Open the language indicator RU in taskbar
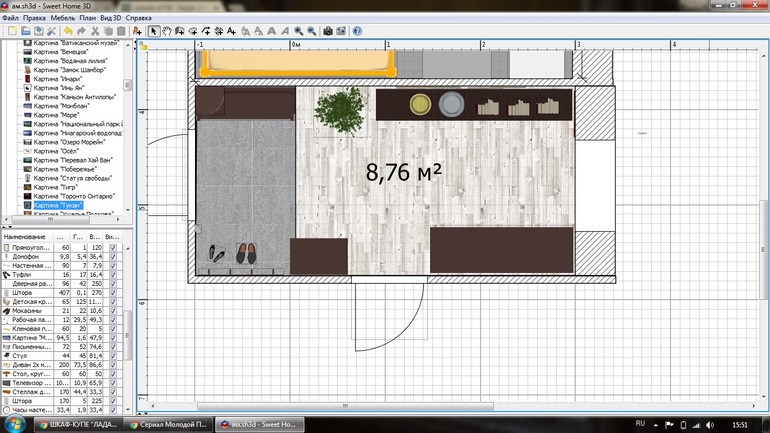Viewport: 770px width, 433px height. coord(641,424)
